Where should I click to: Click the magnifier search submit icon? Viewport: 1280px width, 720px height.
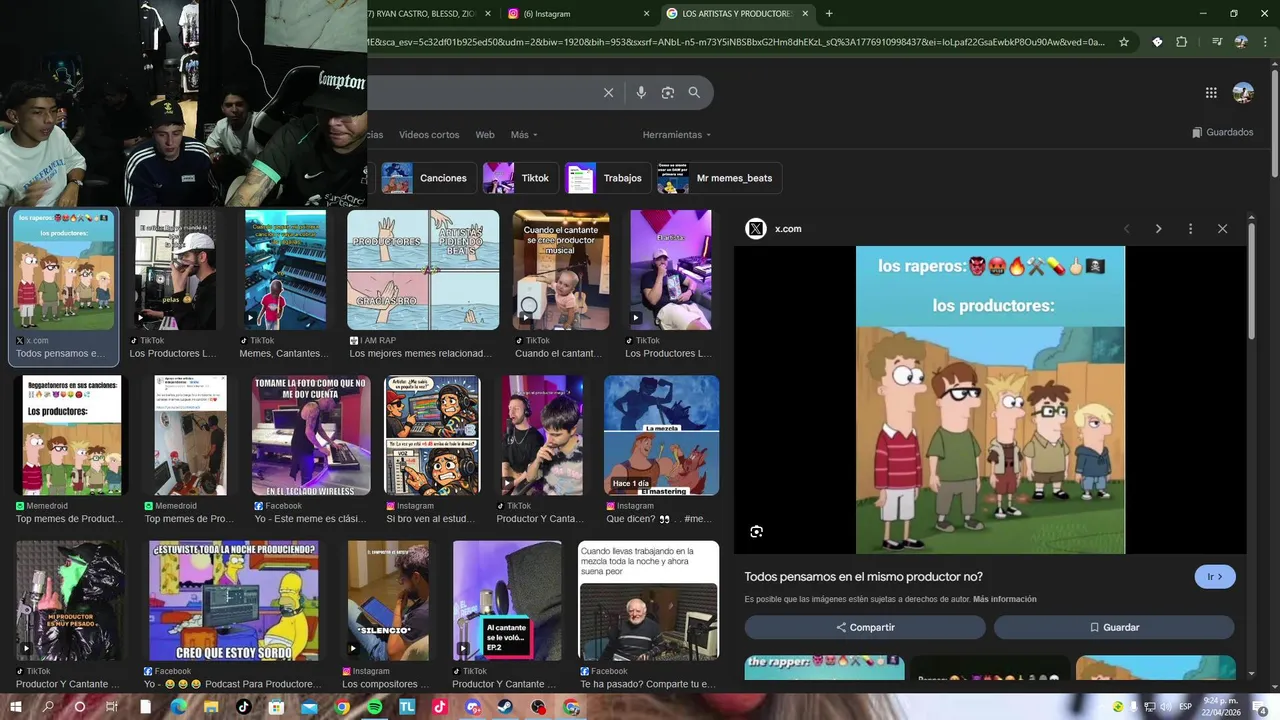click(694, 93)
